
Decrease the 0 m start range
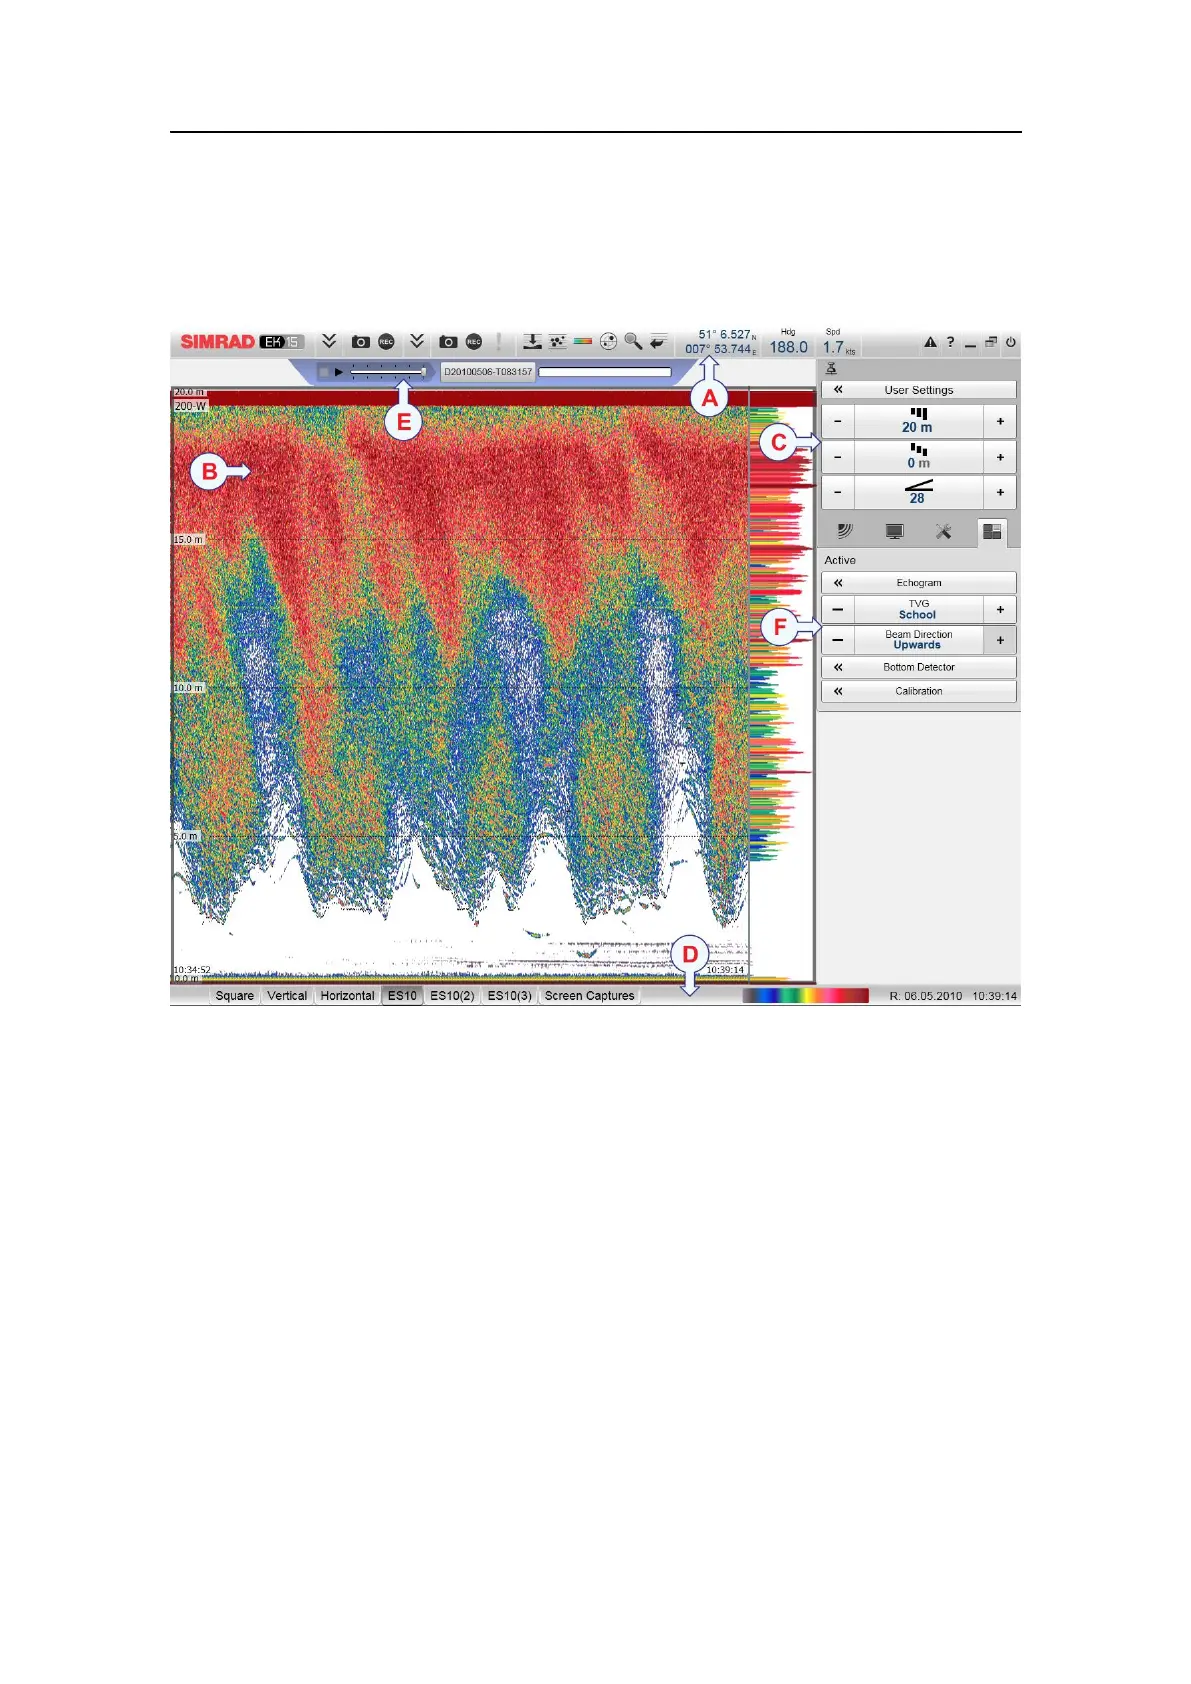(838, 458)
